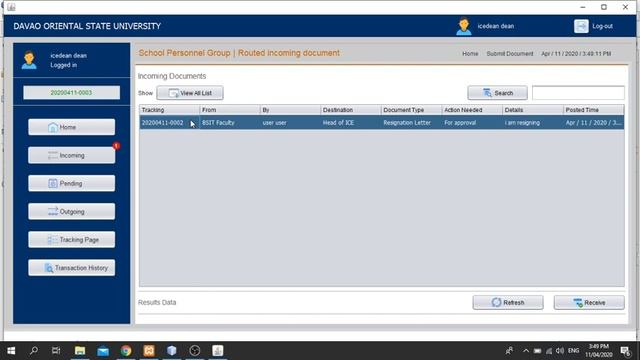The width and height of the screenshot is (640, 360).
Task: Focus the search text field
Action: pos(578,93)
